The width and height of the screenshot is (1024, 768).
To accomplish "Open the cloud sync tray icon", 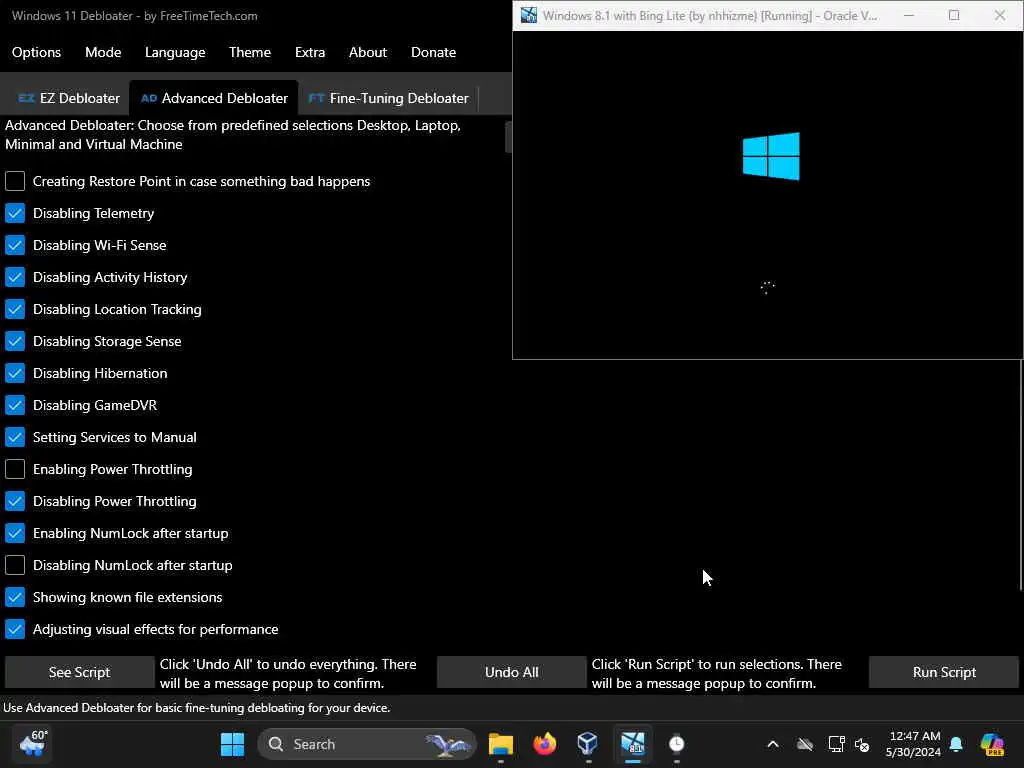I will (805, 744).
